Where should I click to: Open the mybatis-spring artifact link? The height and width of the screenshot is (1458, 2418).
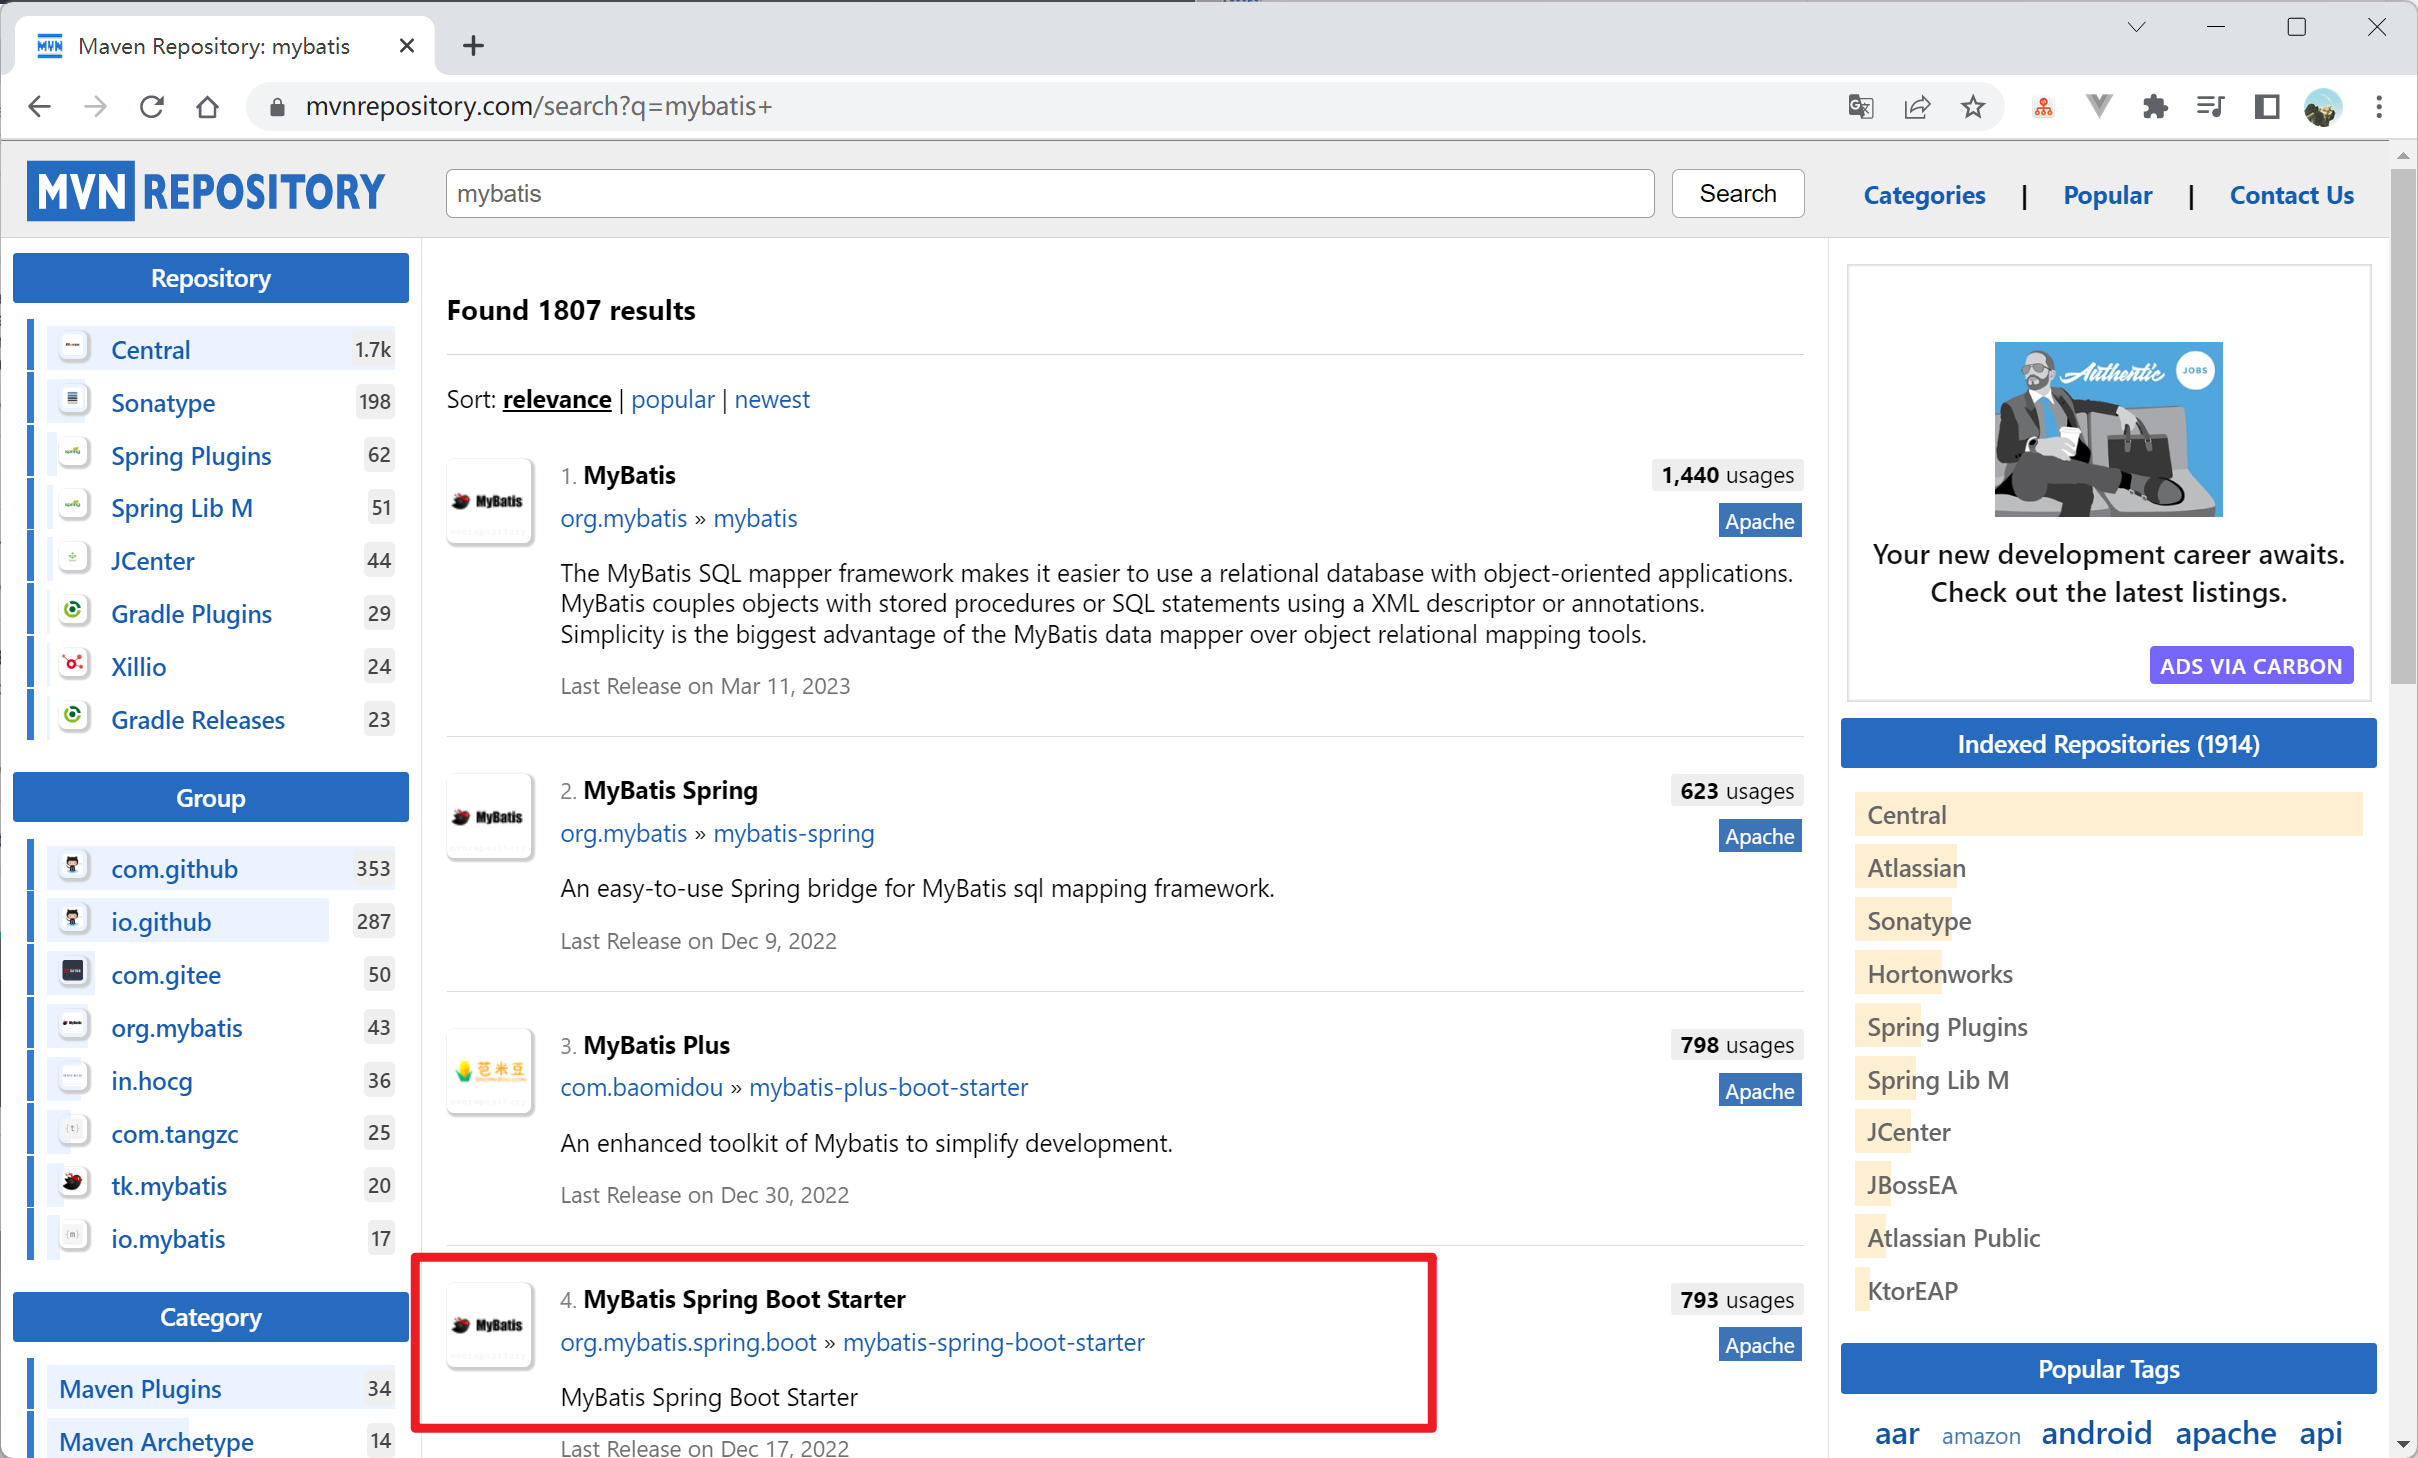tap(793, 833)
